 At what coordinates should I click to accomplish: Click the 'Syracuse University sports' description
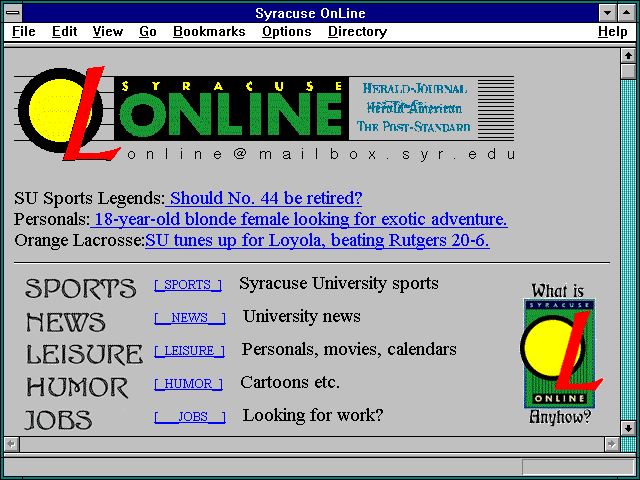click(x=339, y=283)
